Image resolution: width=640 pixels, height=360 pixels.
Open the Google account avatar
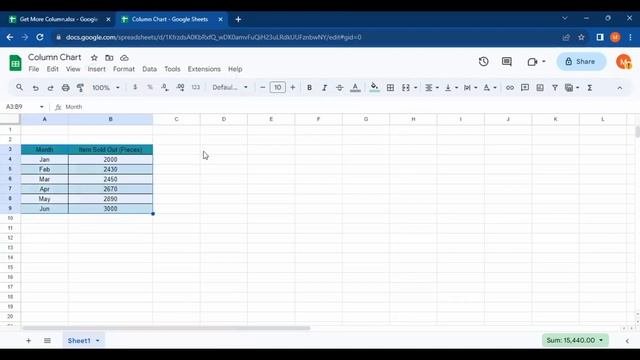pyautogui.click(x=623, y=62)
